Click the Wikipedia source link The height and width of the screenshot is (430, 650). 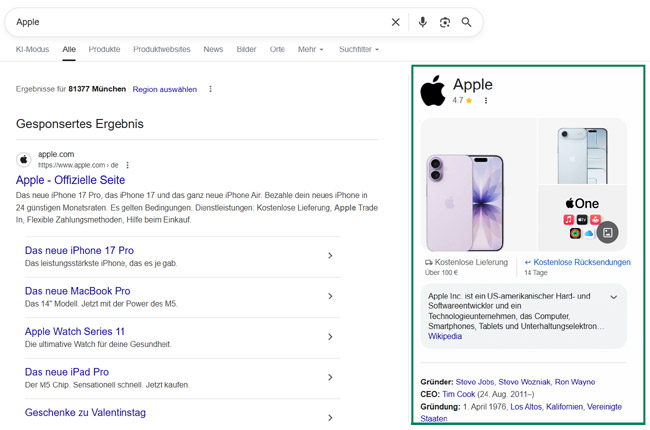[445, 336]
